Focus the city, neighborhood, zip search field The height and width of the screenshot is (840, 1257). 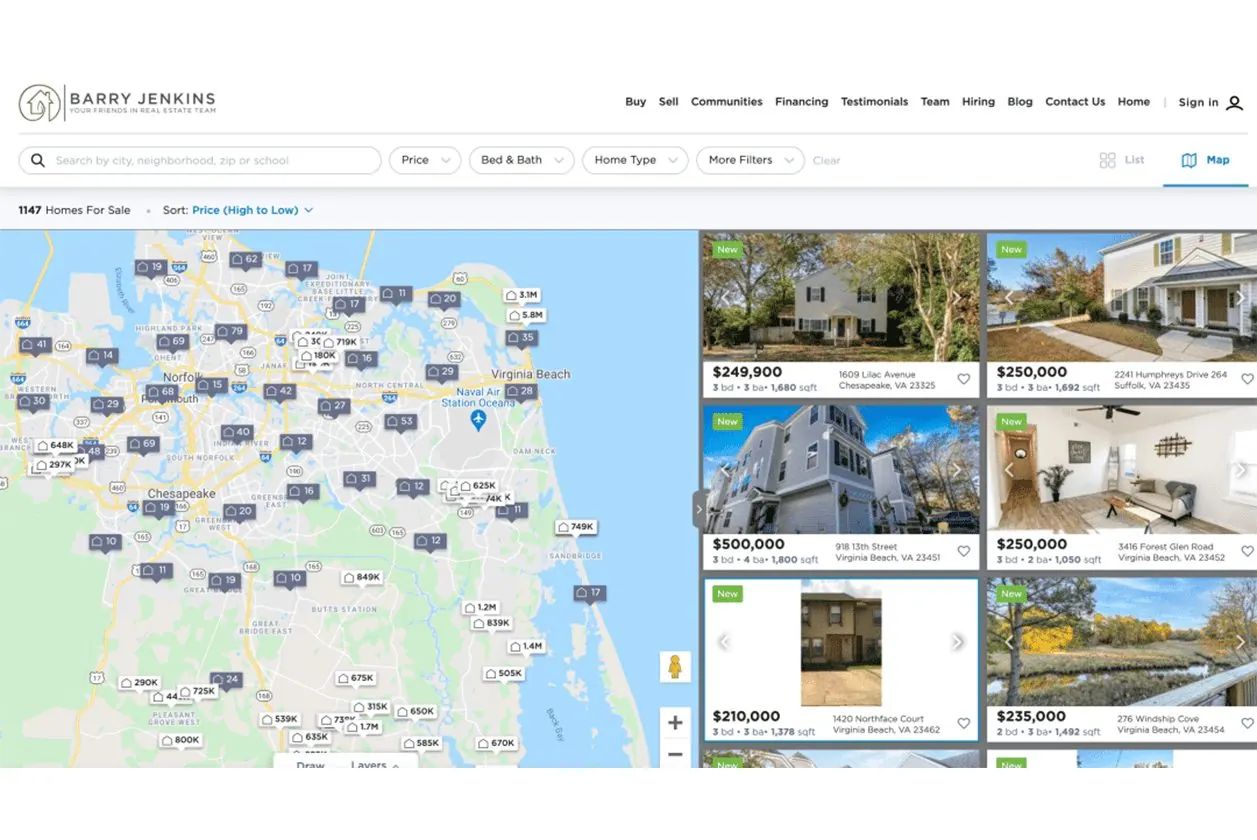(x=200, y=160)
